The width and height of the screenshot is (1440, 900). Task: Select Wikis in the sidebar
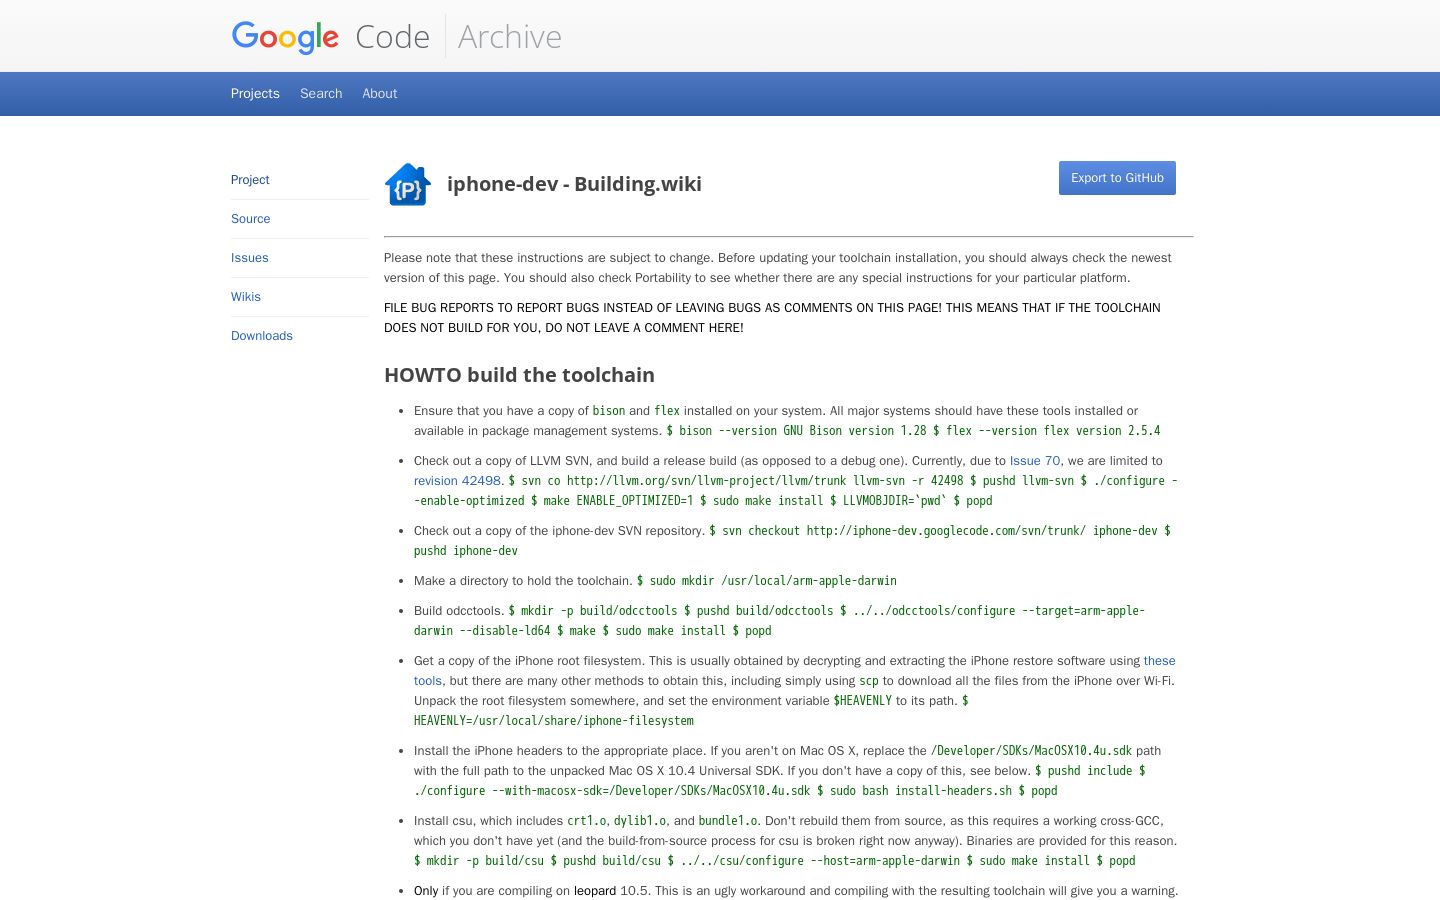click(246, 297)
